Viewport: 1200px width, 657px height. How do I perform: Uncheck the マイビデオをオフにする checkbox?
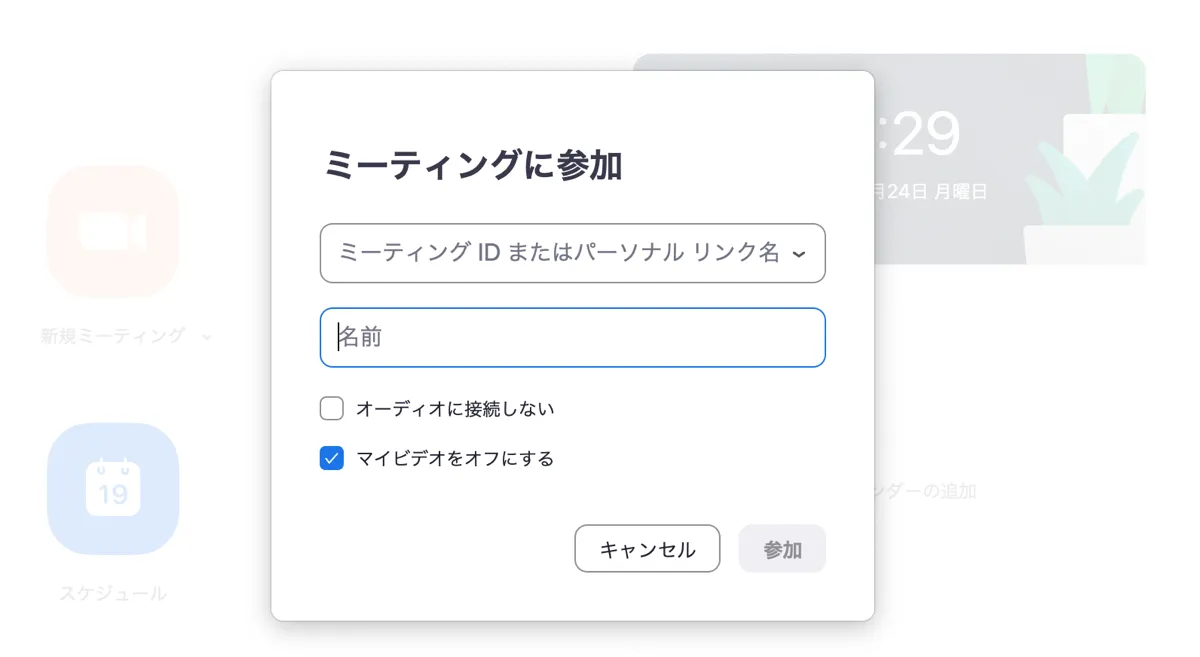tap(332, 458)
